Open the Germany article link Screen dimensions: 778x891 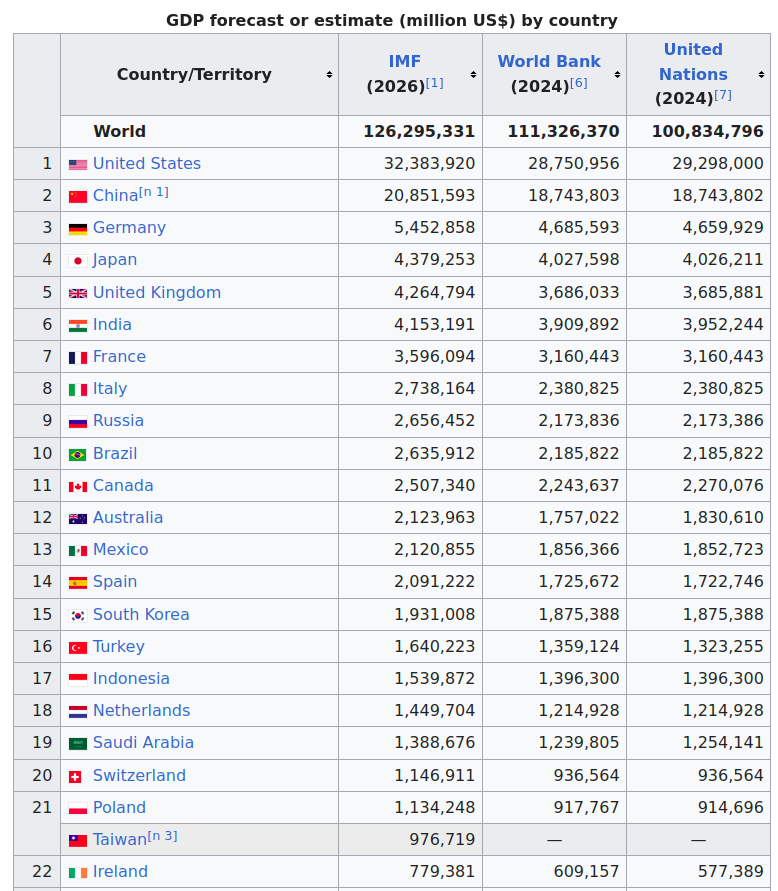[x=130, y=227]
